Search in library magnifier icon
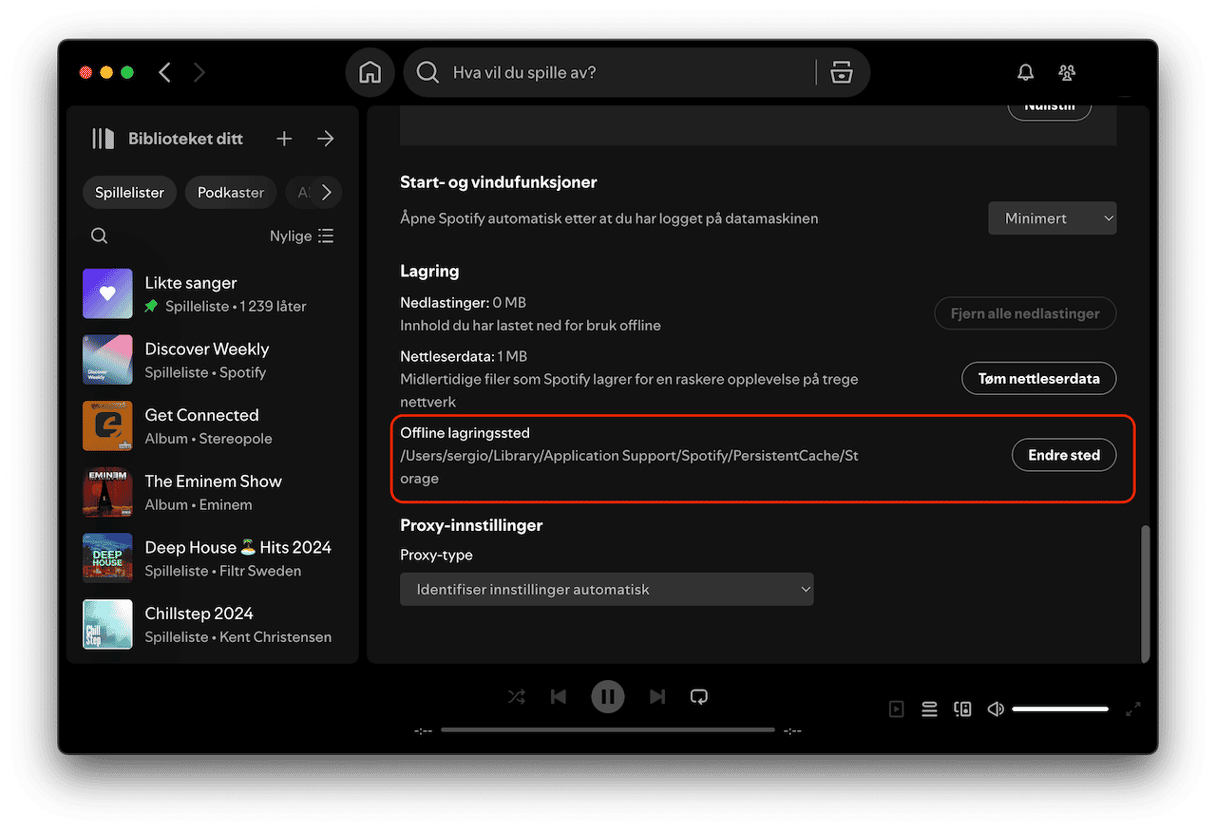The image size is (1216, 831). [99, 236]
